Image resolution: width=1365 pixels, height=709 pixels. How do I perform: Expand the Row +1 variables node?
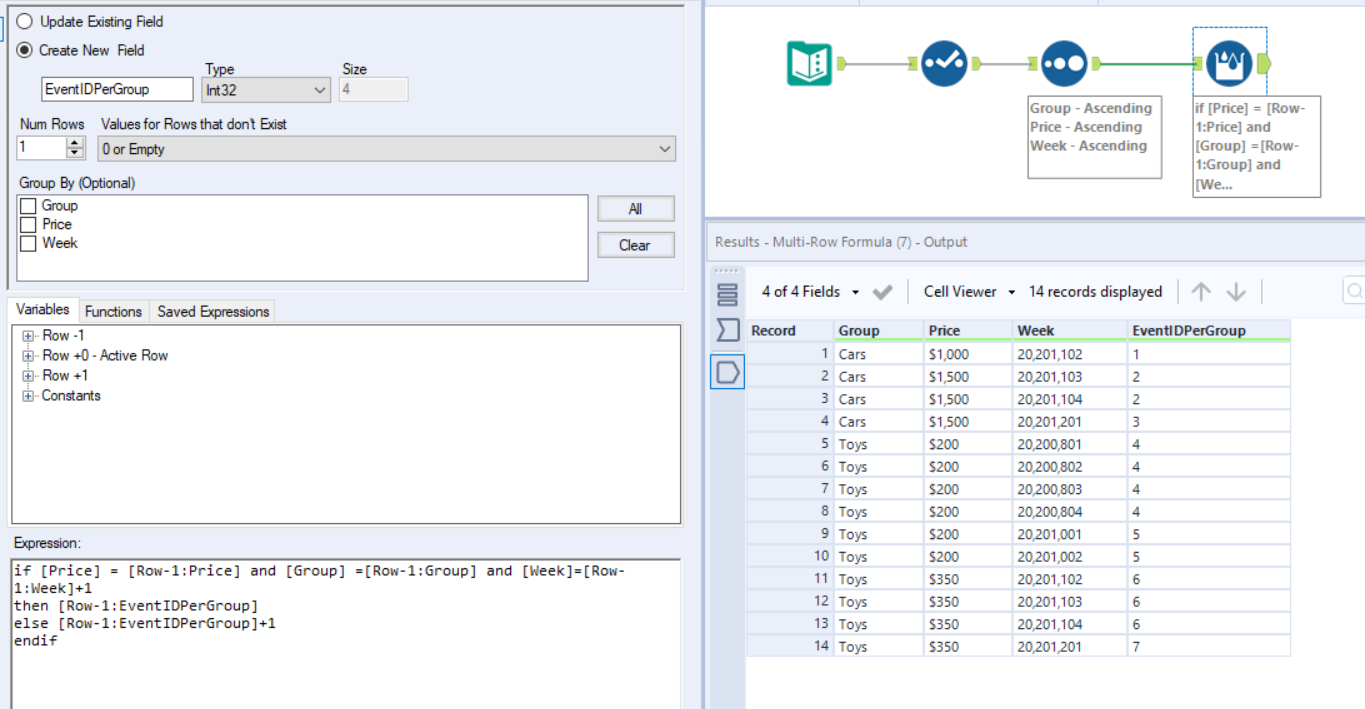(x=28, y=376)
